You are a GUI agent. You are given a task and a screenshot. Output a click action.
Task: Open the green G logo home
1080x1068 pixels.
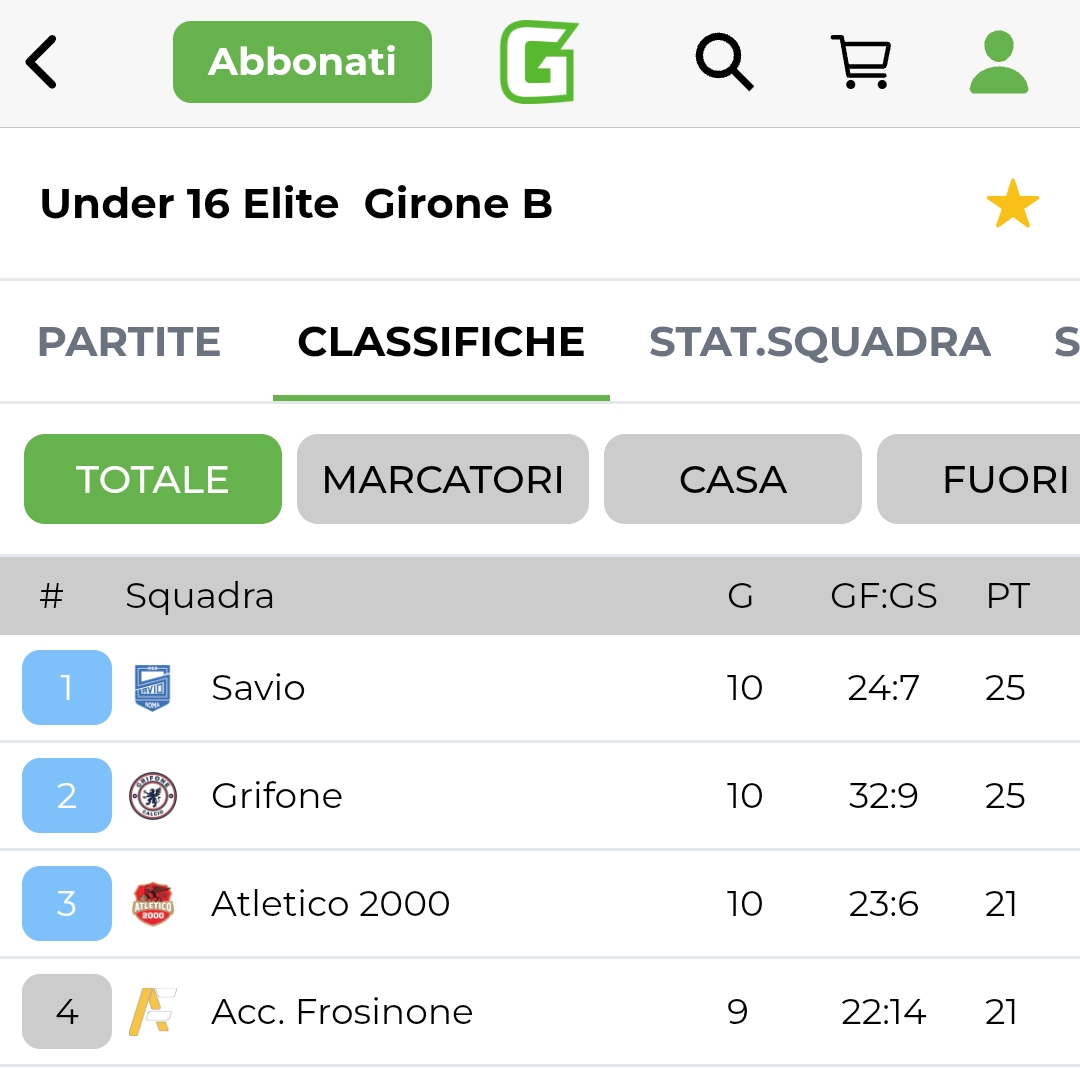[539, 62]
